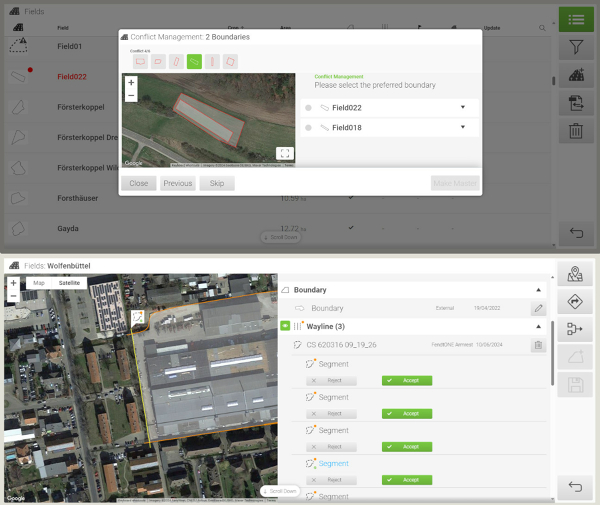Click the disabled add boundary icon

575,357
